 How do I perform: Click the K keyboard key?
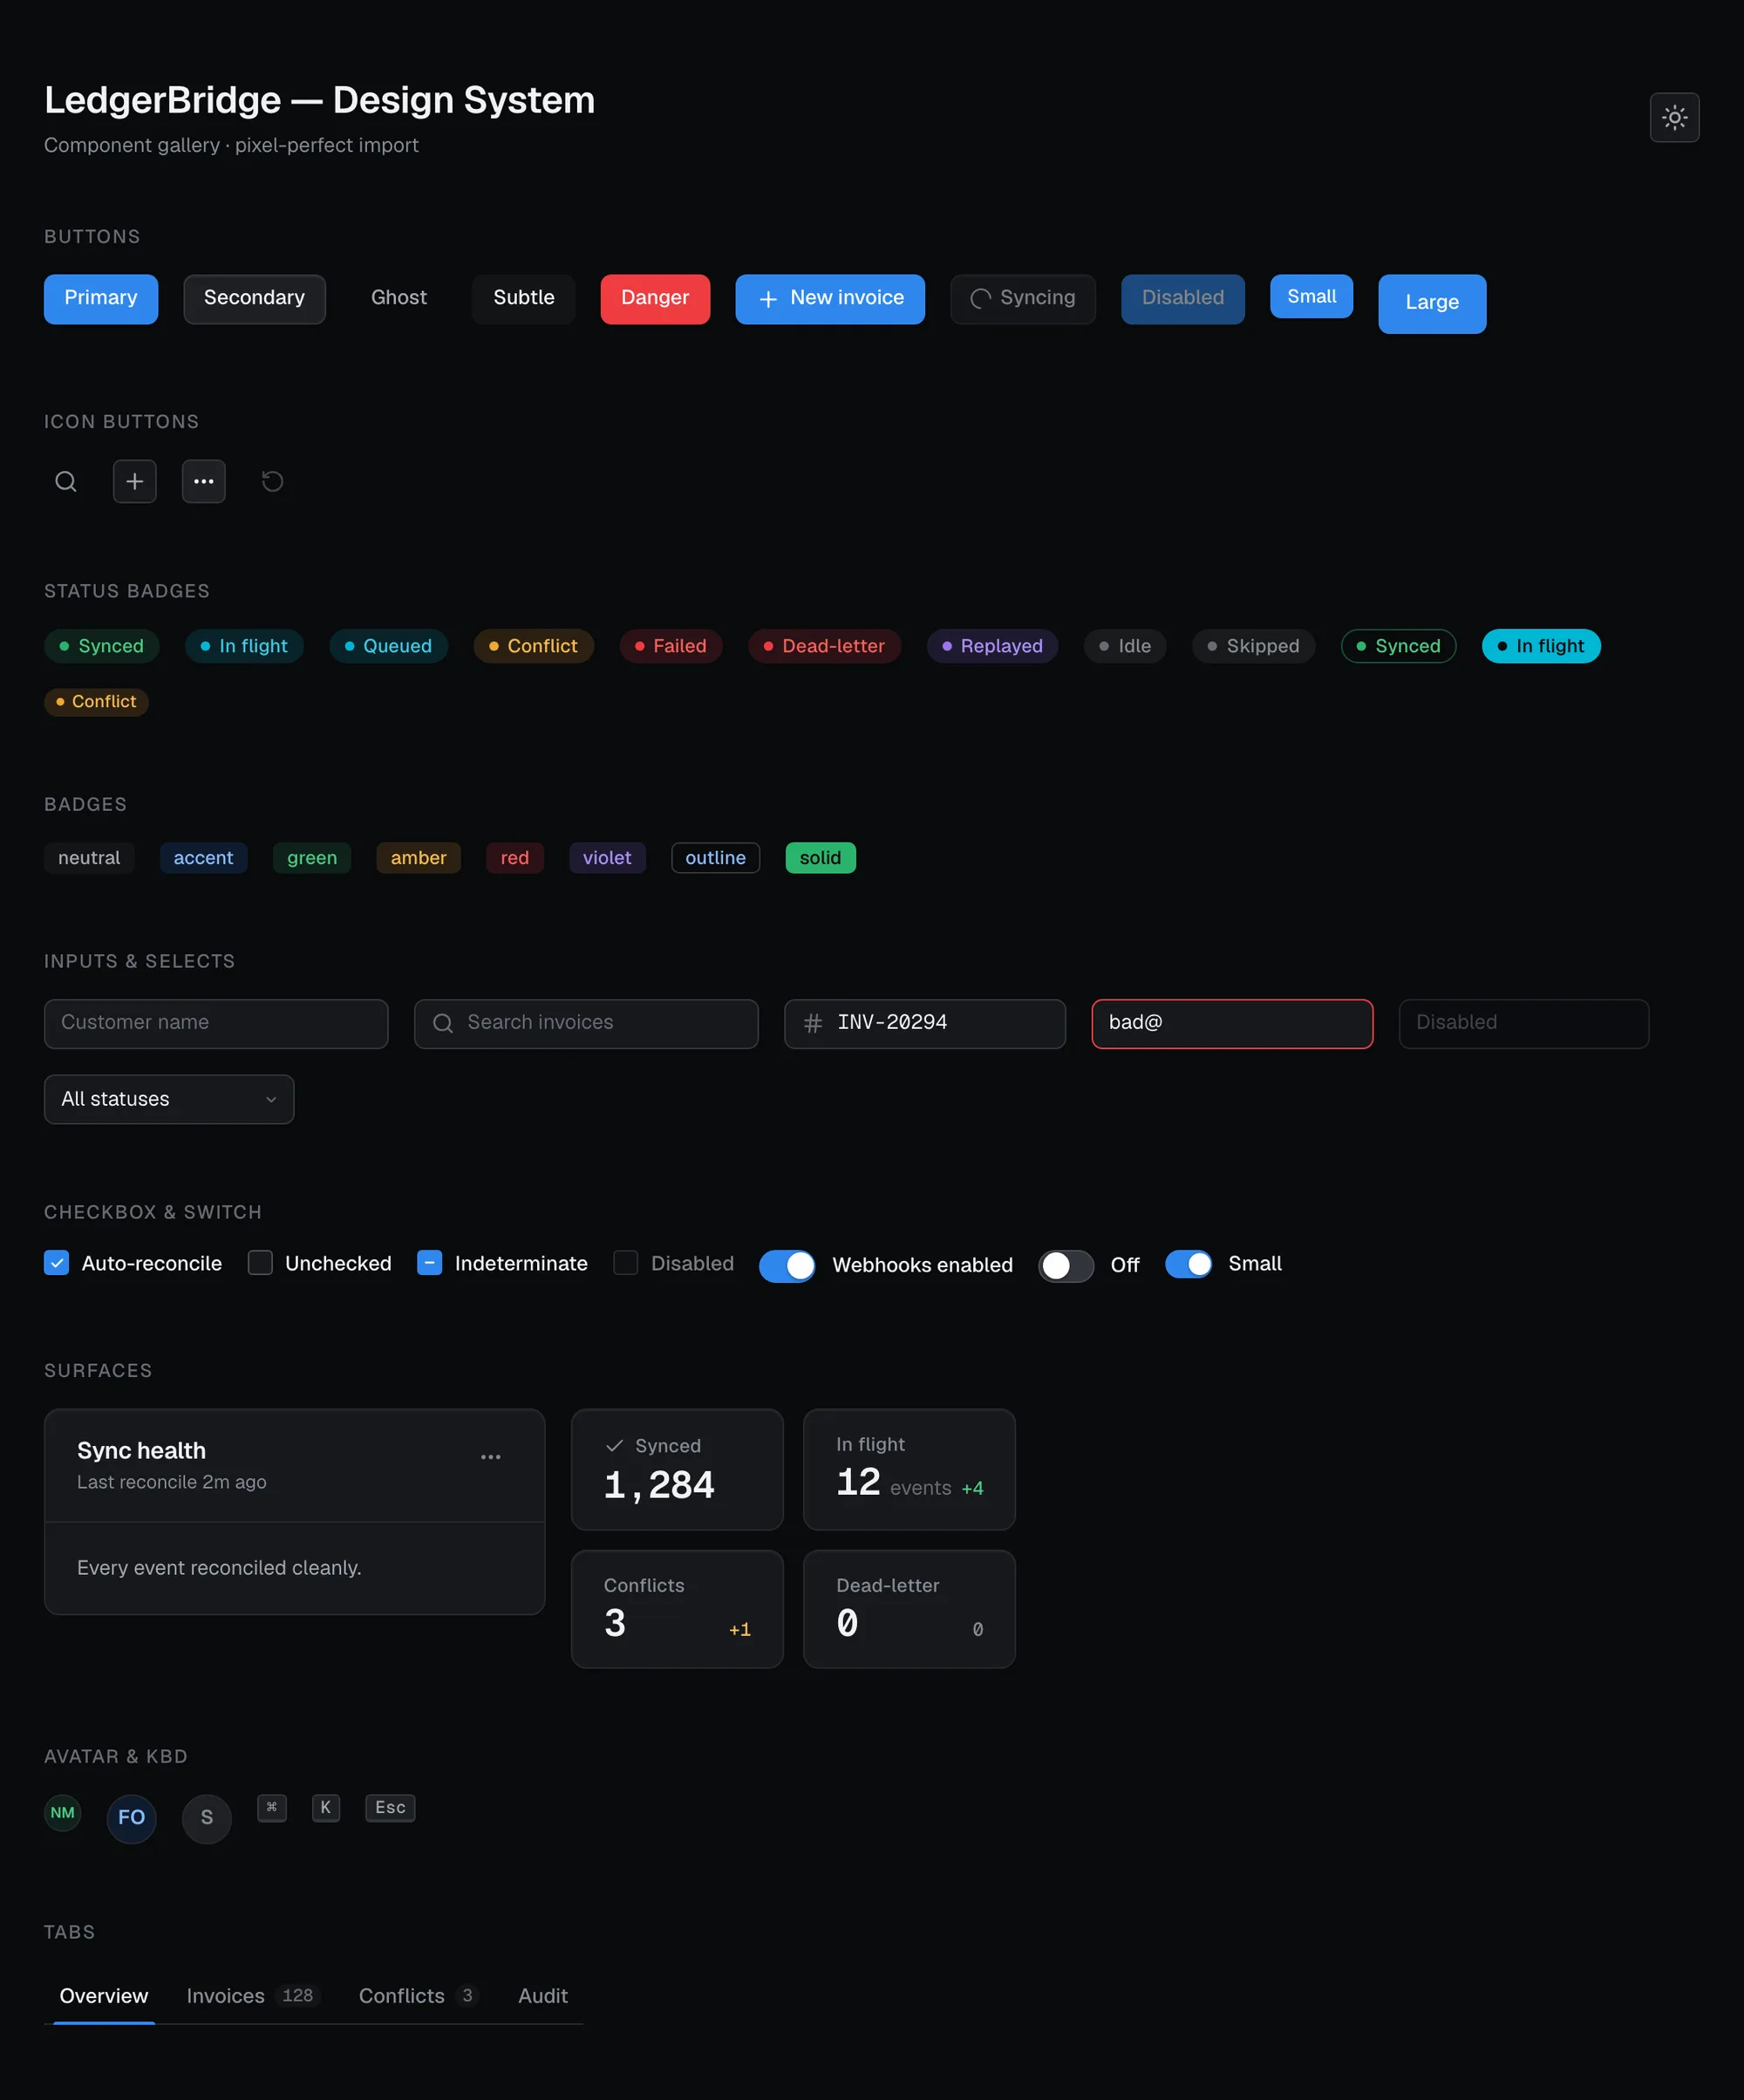point(326,1808)
